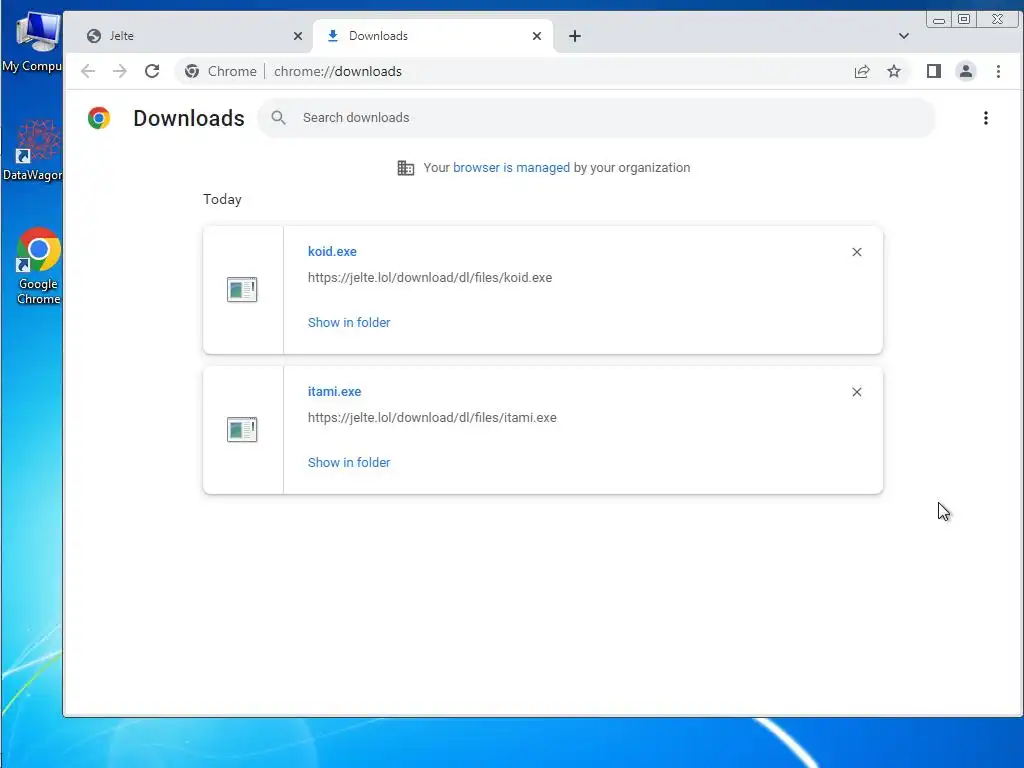Screen dimensions: 1024x768
Task: Remove koid.exe from the downloads list
Action: (x=857, y=252)
